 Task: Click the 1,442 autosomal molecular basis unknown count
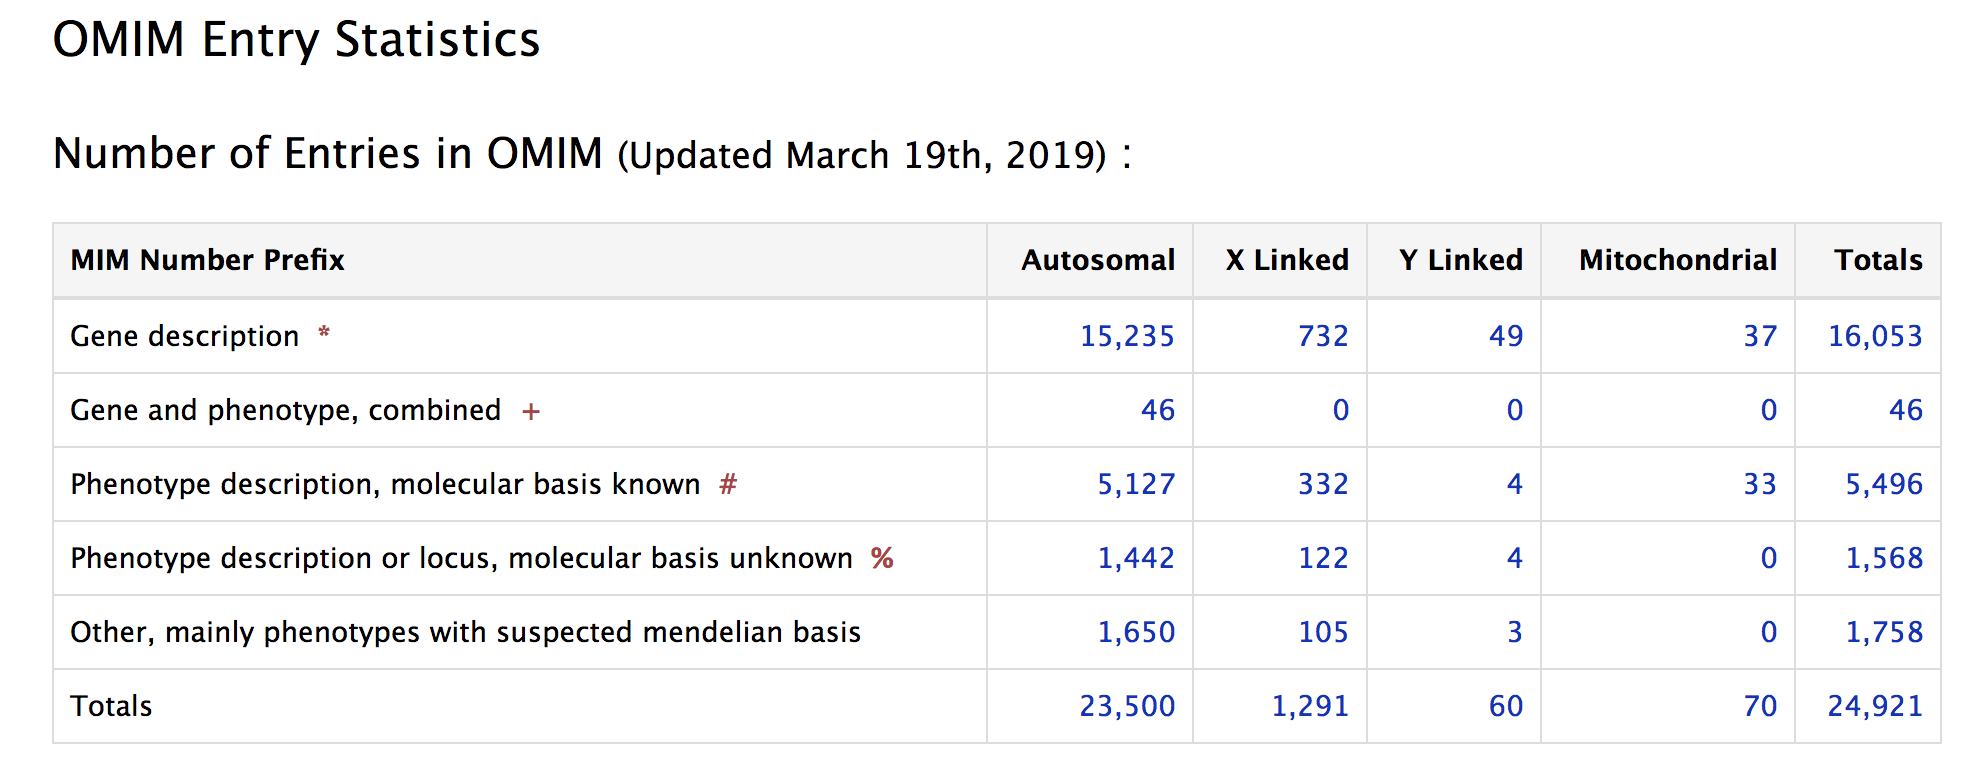coord(1135,558)
